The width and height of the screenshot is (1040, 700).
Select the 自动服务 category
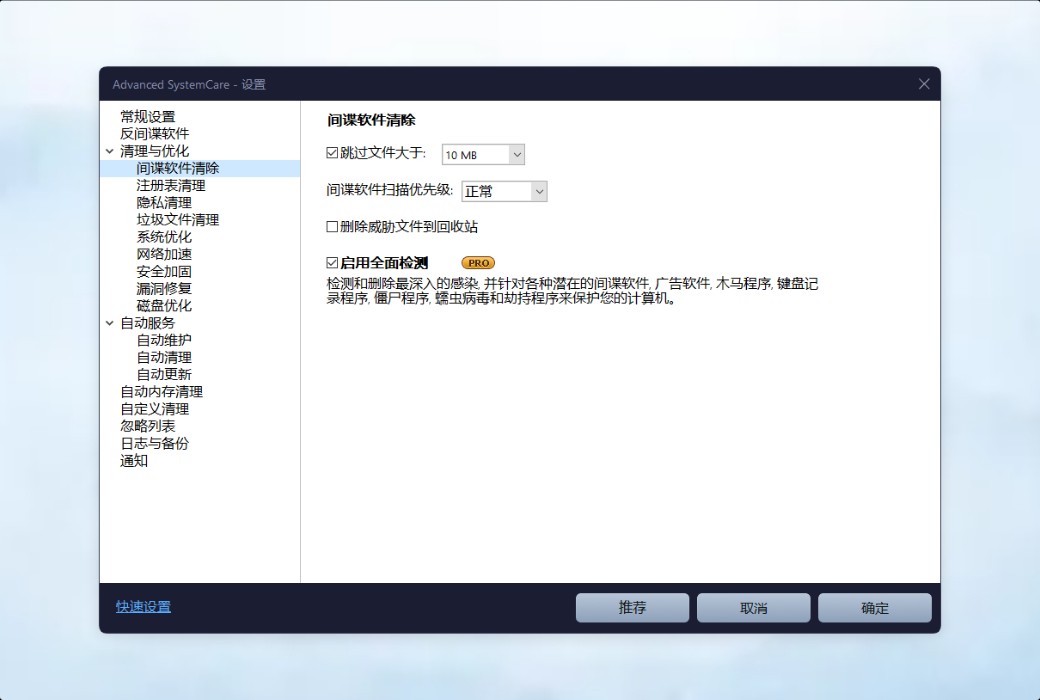148,323
